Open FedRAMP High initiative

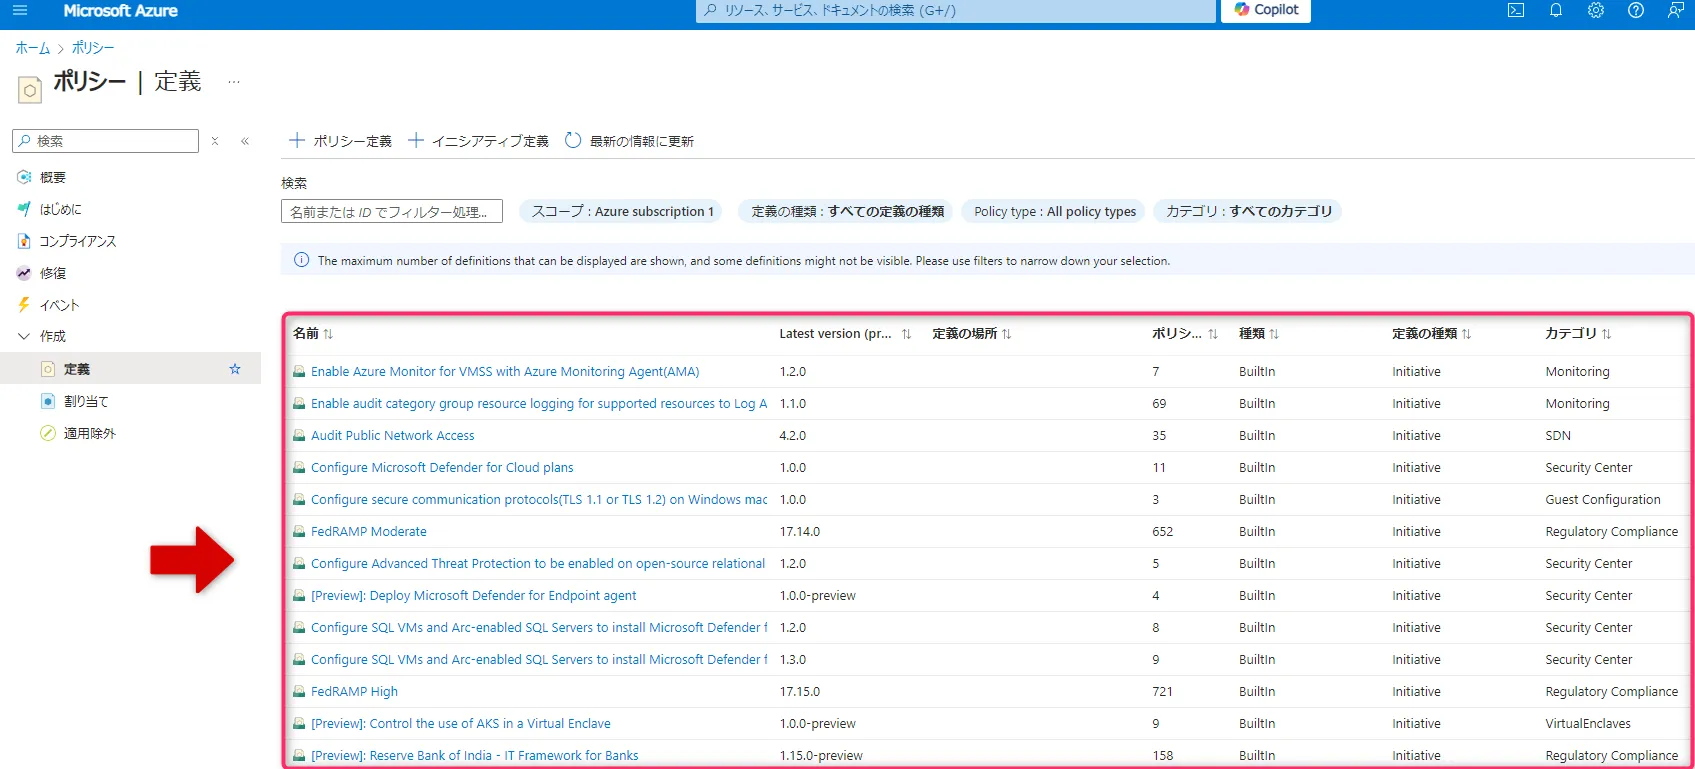click(354, 691)
